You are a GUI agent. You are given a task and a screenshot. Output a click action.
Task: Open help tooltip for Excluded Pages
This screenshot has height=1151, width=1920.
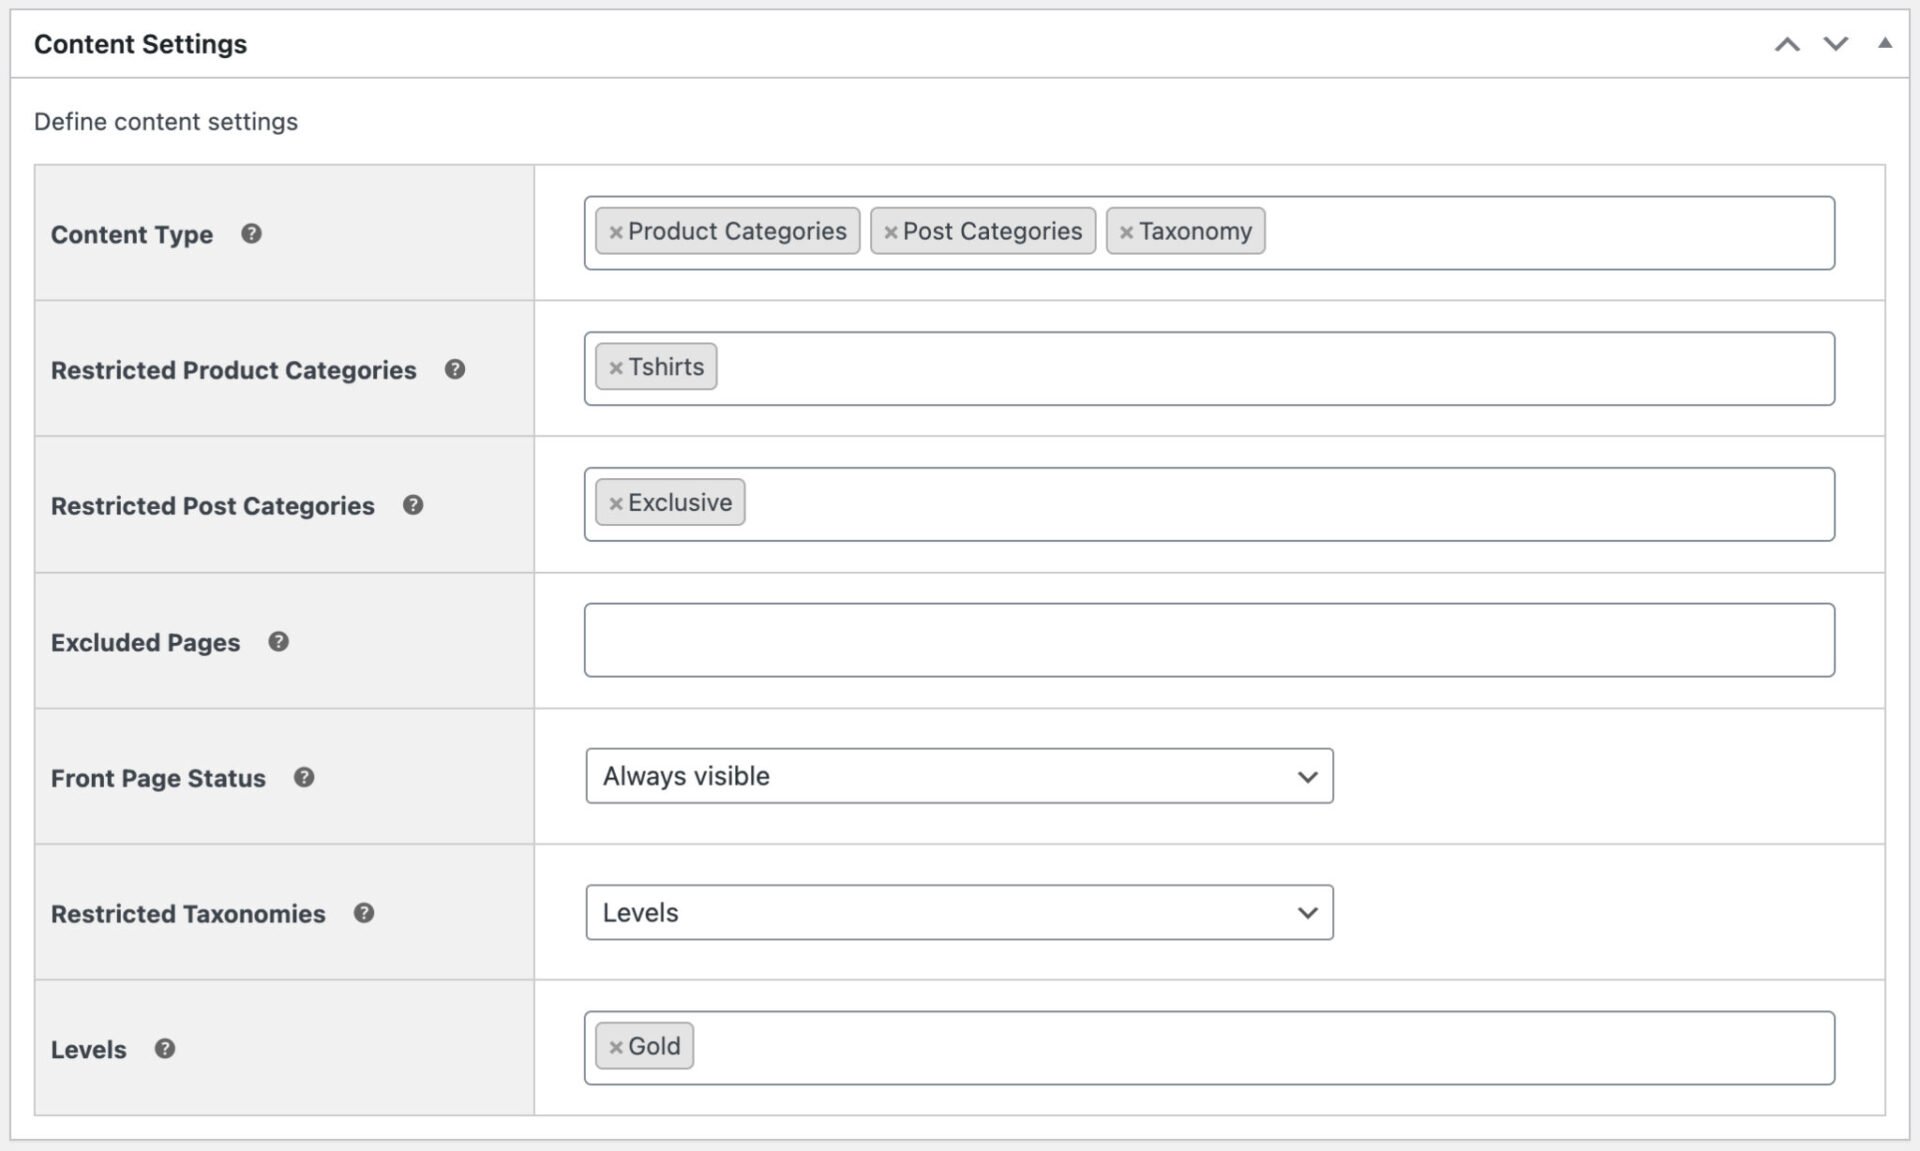tap(281, 642)
